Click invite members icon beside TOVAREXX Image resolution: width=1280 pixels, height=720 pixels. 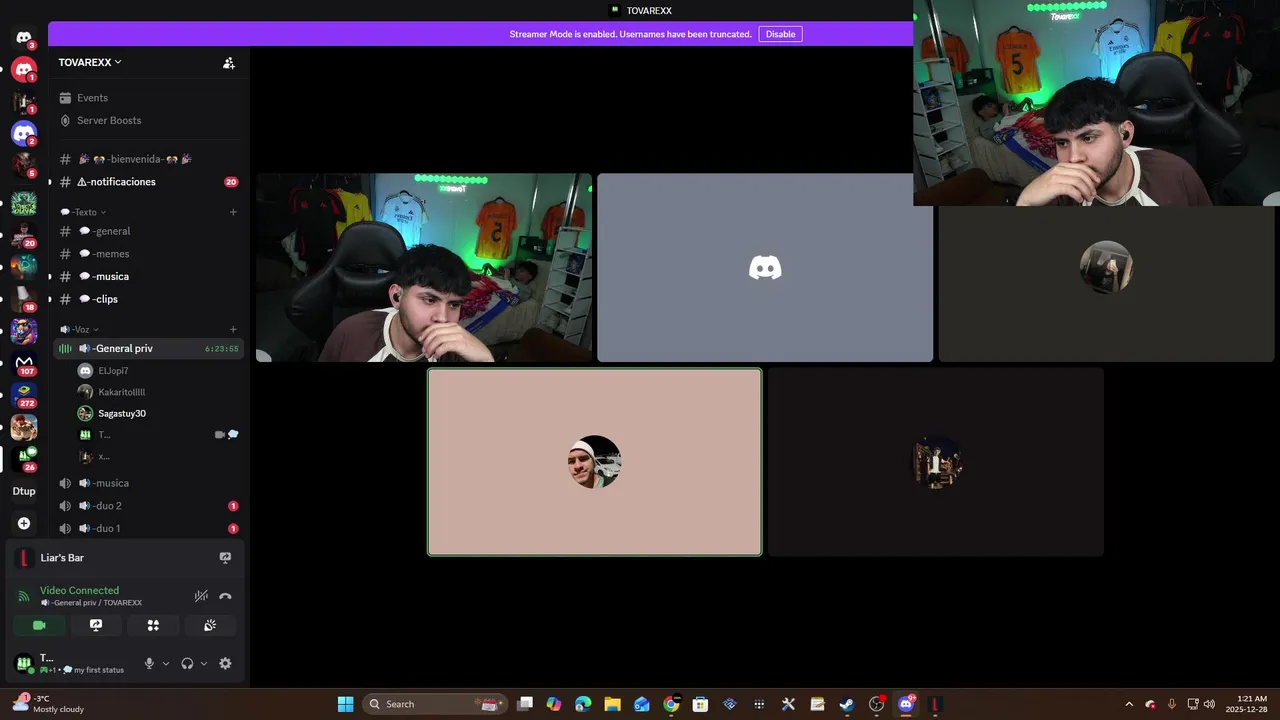coord(229,62)
